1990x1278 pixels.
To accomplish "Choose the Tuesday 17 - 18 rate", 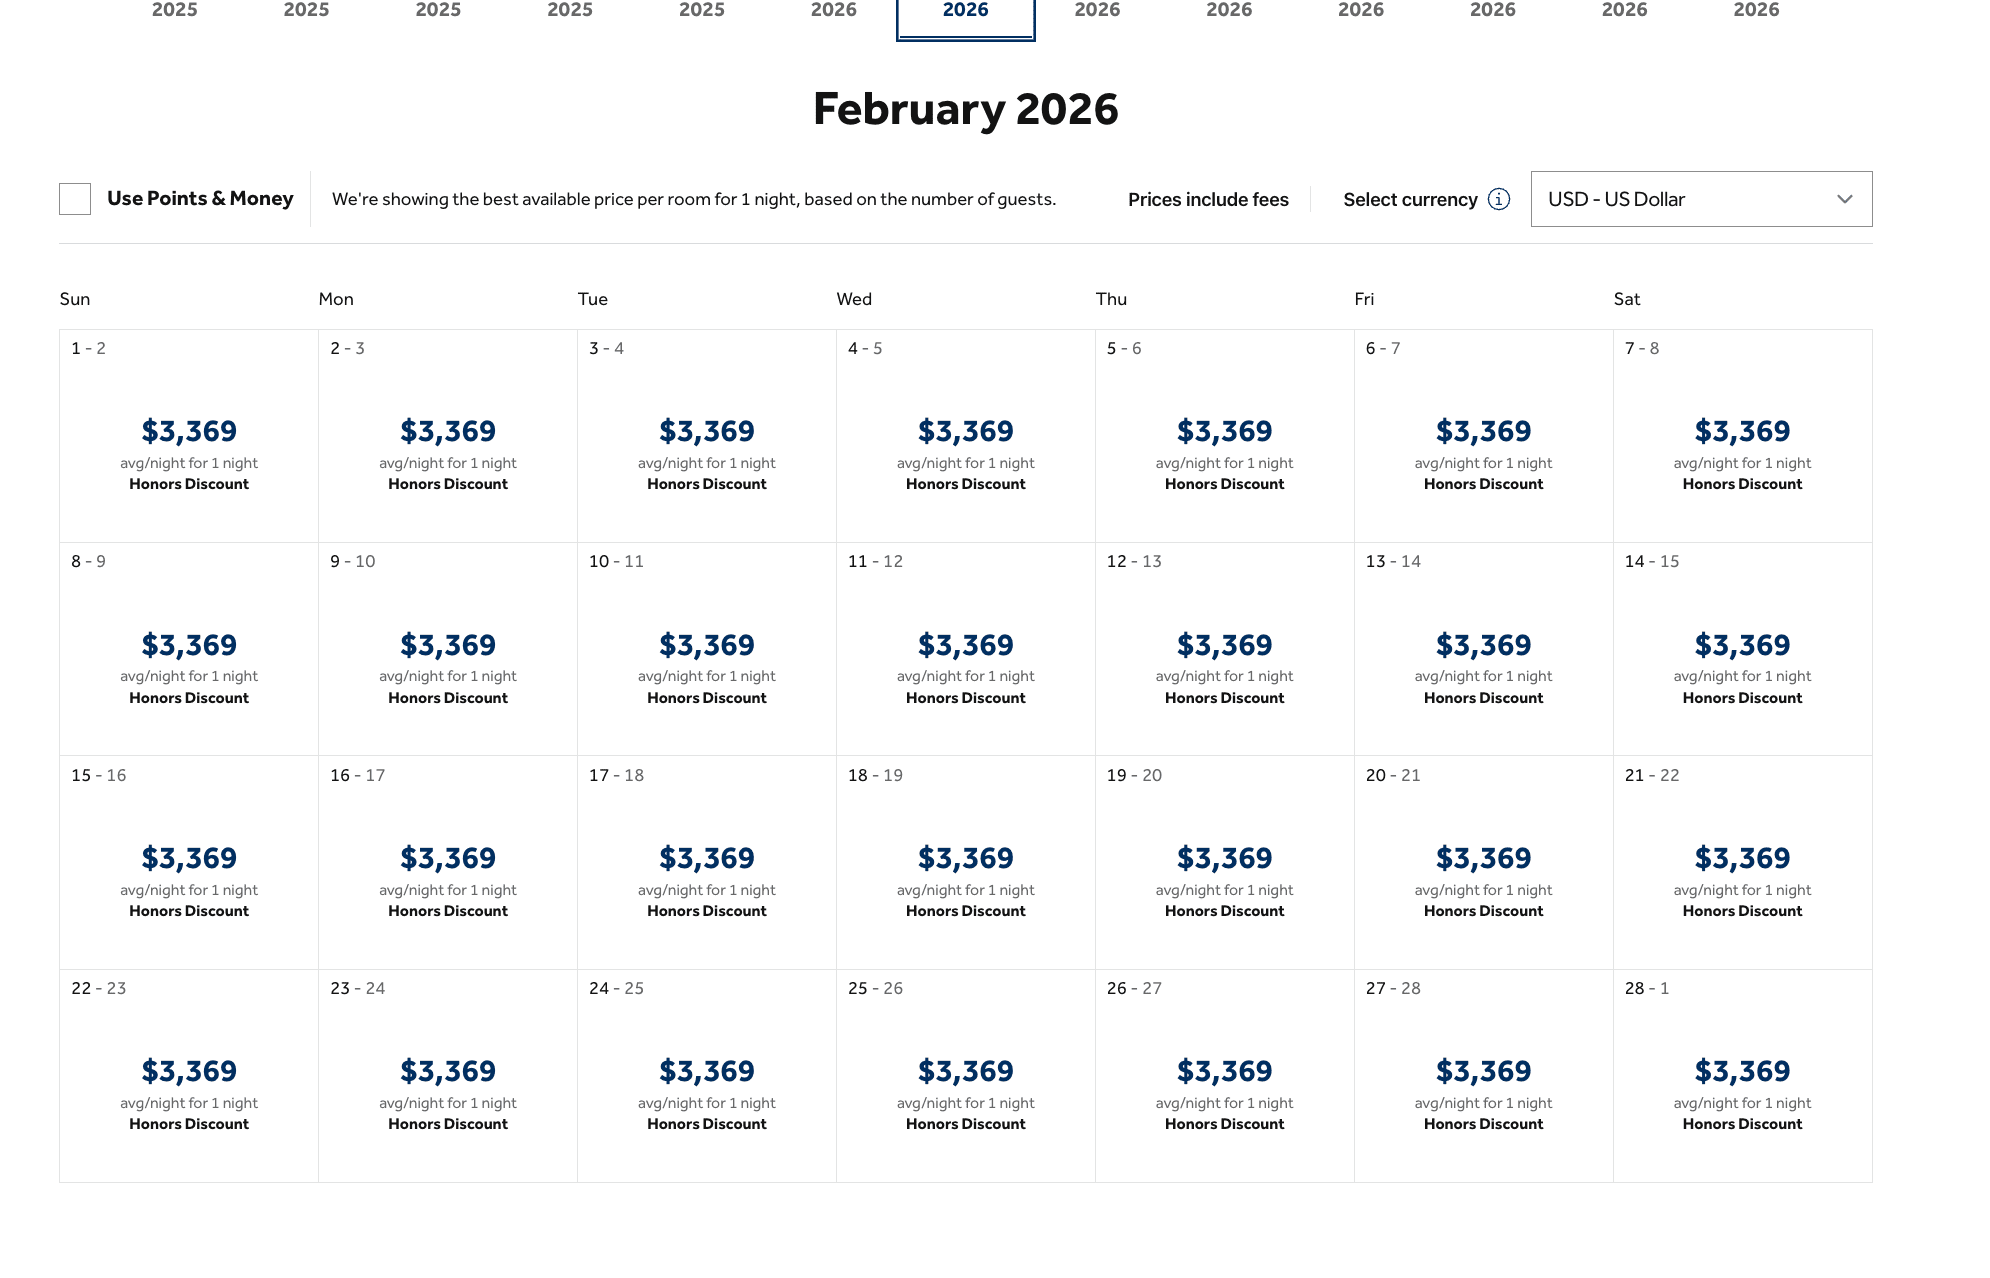I will click(707, 862).
